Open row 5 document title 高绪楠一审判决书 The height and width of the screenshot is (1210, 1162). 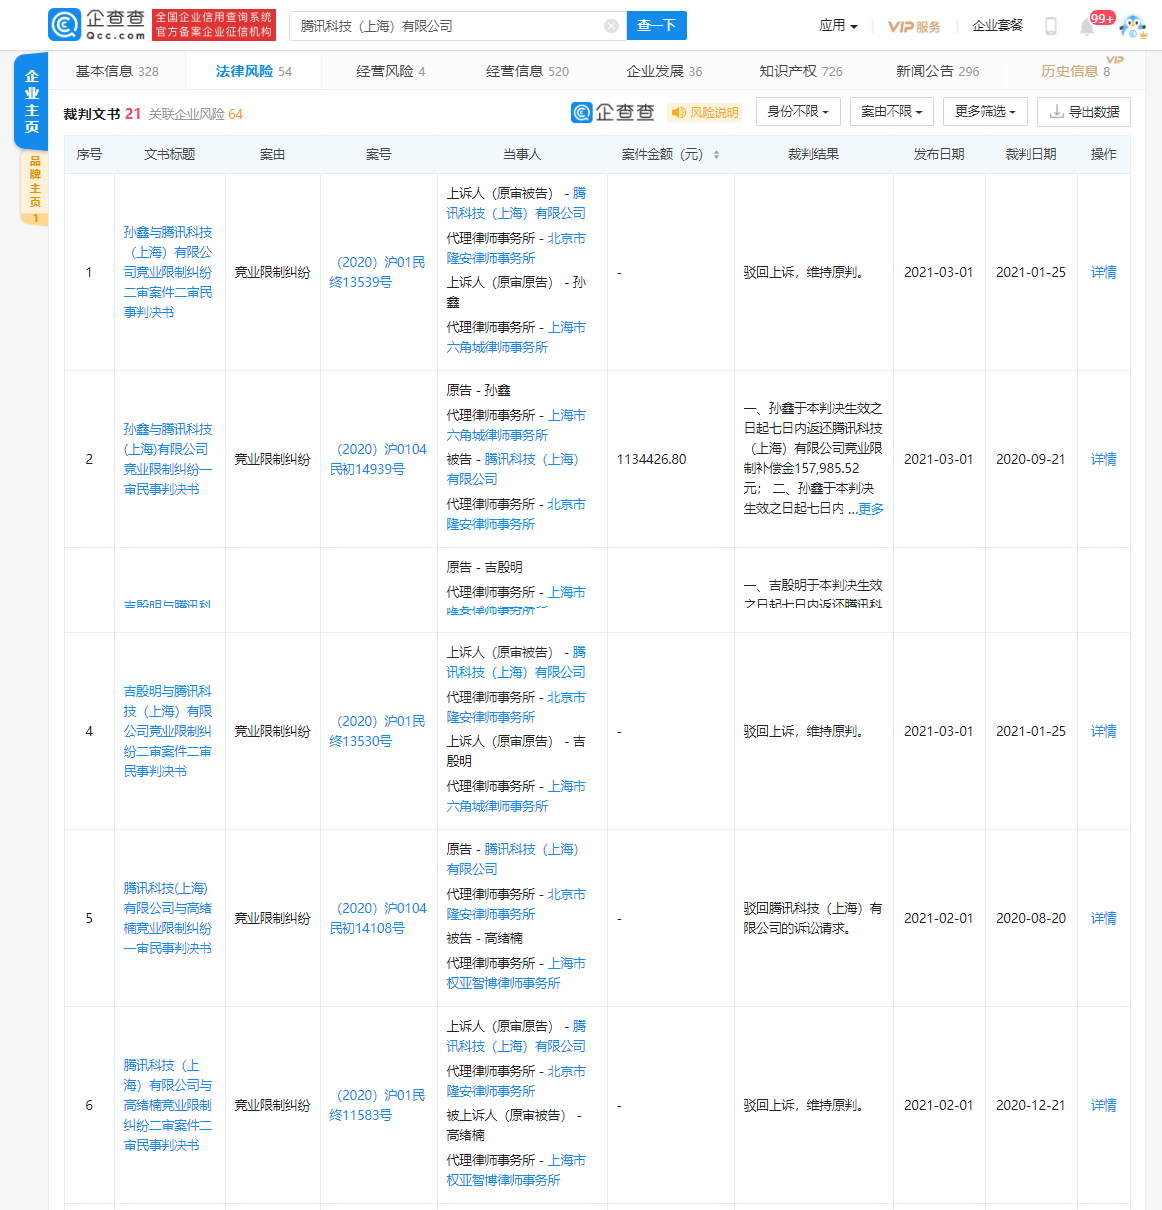tap(168, 918)
